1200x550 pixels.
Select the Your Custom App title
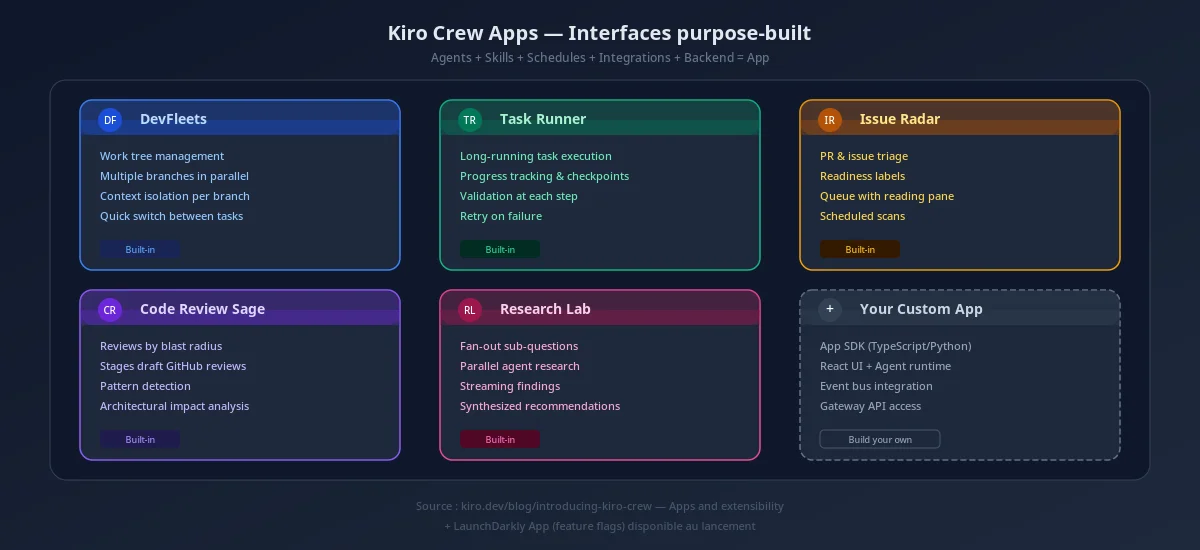click(x=921, y=309)
